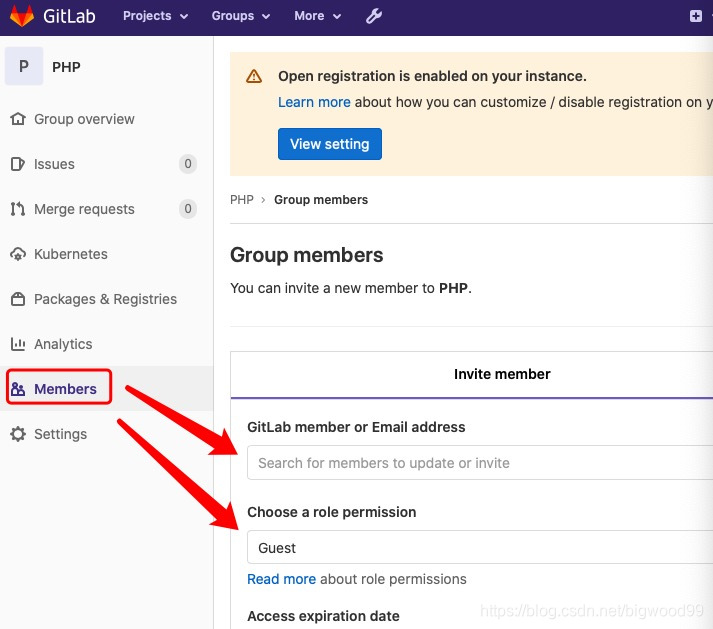Focus the search for members input
The image size is (713, 629).
click(480, 463)
